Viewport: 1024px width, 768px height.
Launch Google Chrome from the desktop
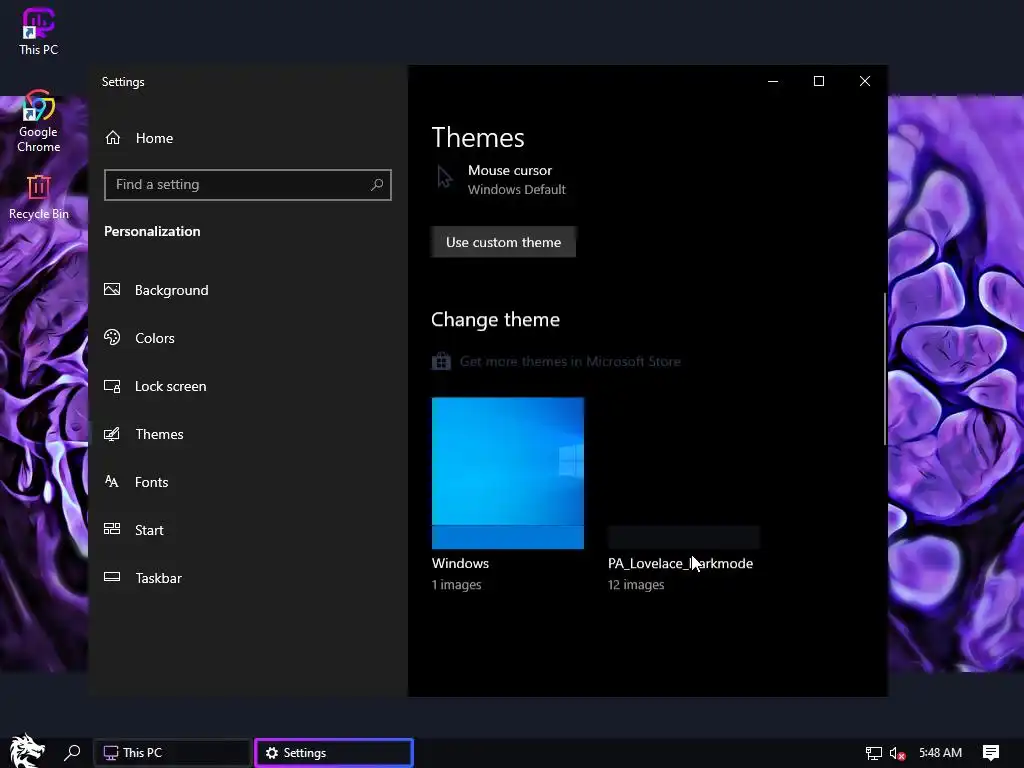coord(39,121)
